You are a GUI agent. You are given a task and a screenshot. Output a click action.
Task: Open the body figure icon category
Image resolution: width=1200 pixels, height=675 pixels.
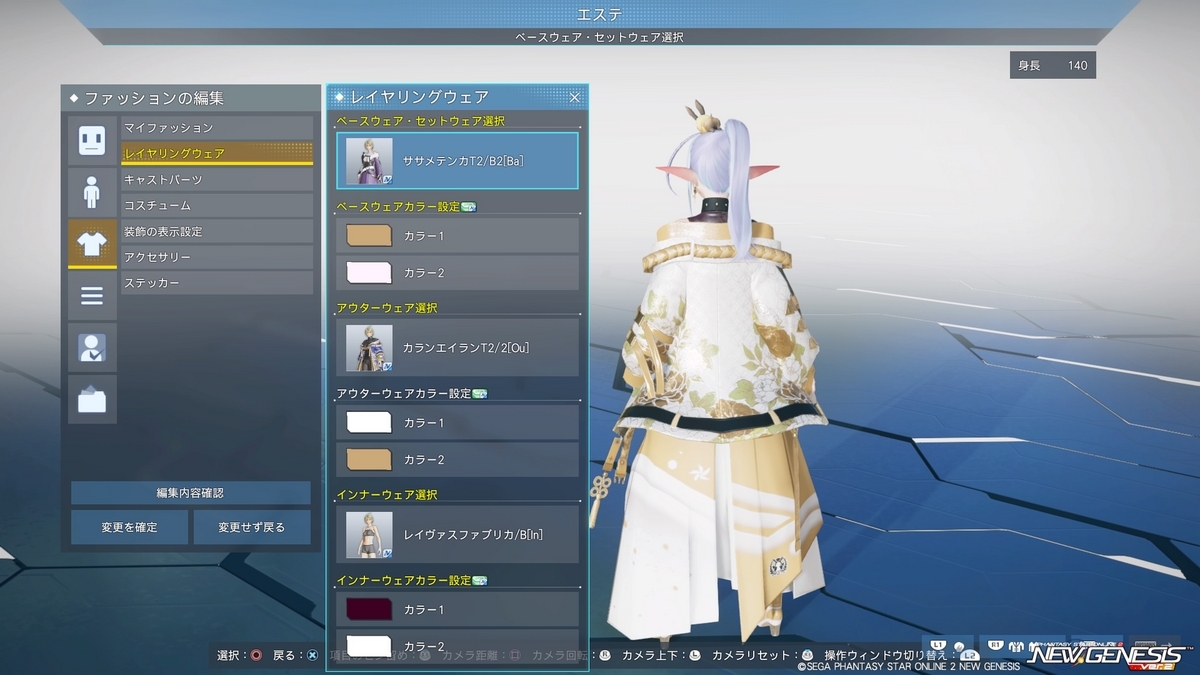[92, 192]
